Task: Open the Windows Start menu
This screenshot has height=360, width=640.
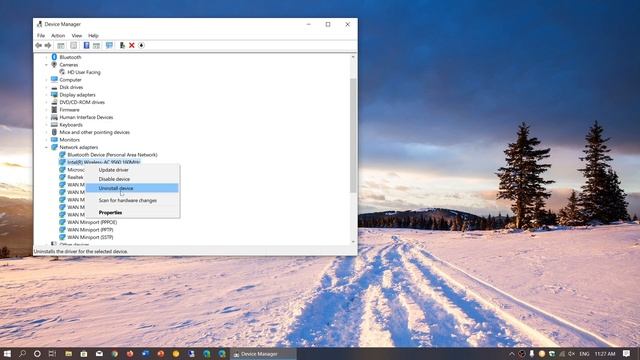Action: click(7, 353)
